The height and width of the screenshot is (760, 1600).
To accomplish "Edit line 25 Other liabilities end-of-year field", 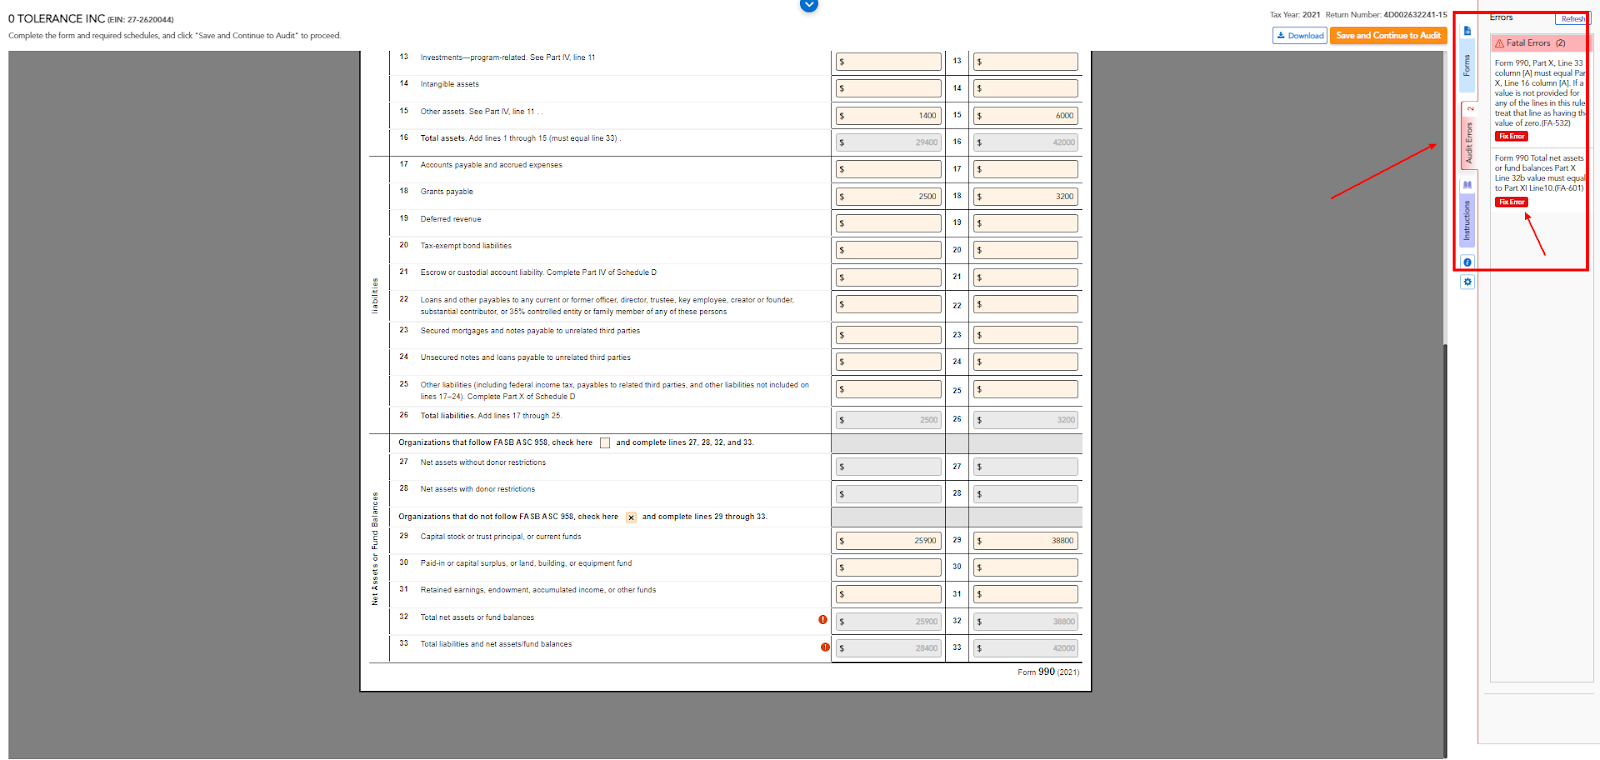I will point(1025,390).
